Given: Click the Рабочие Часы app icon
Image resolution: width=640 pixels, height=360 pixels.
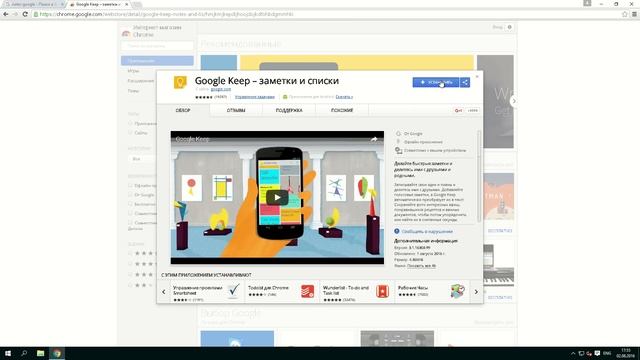Looking at the screenshot, I should click(458, 291).
